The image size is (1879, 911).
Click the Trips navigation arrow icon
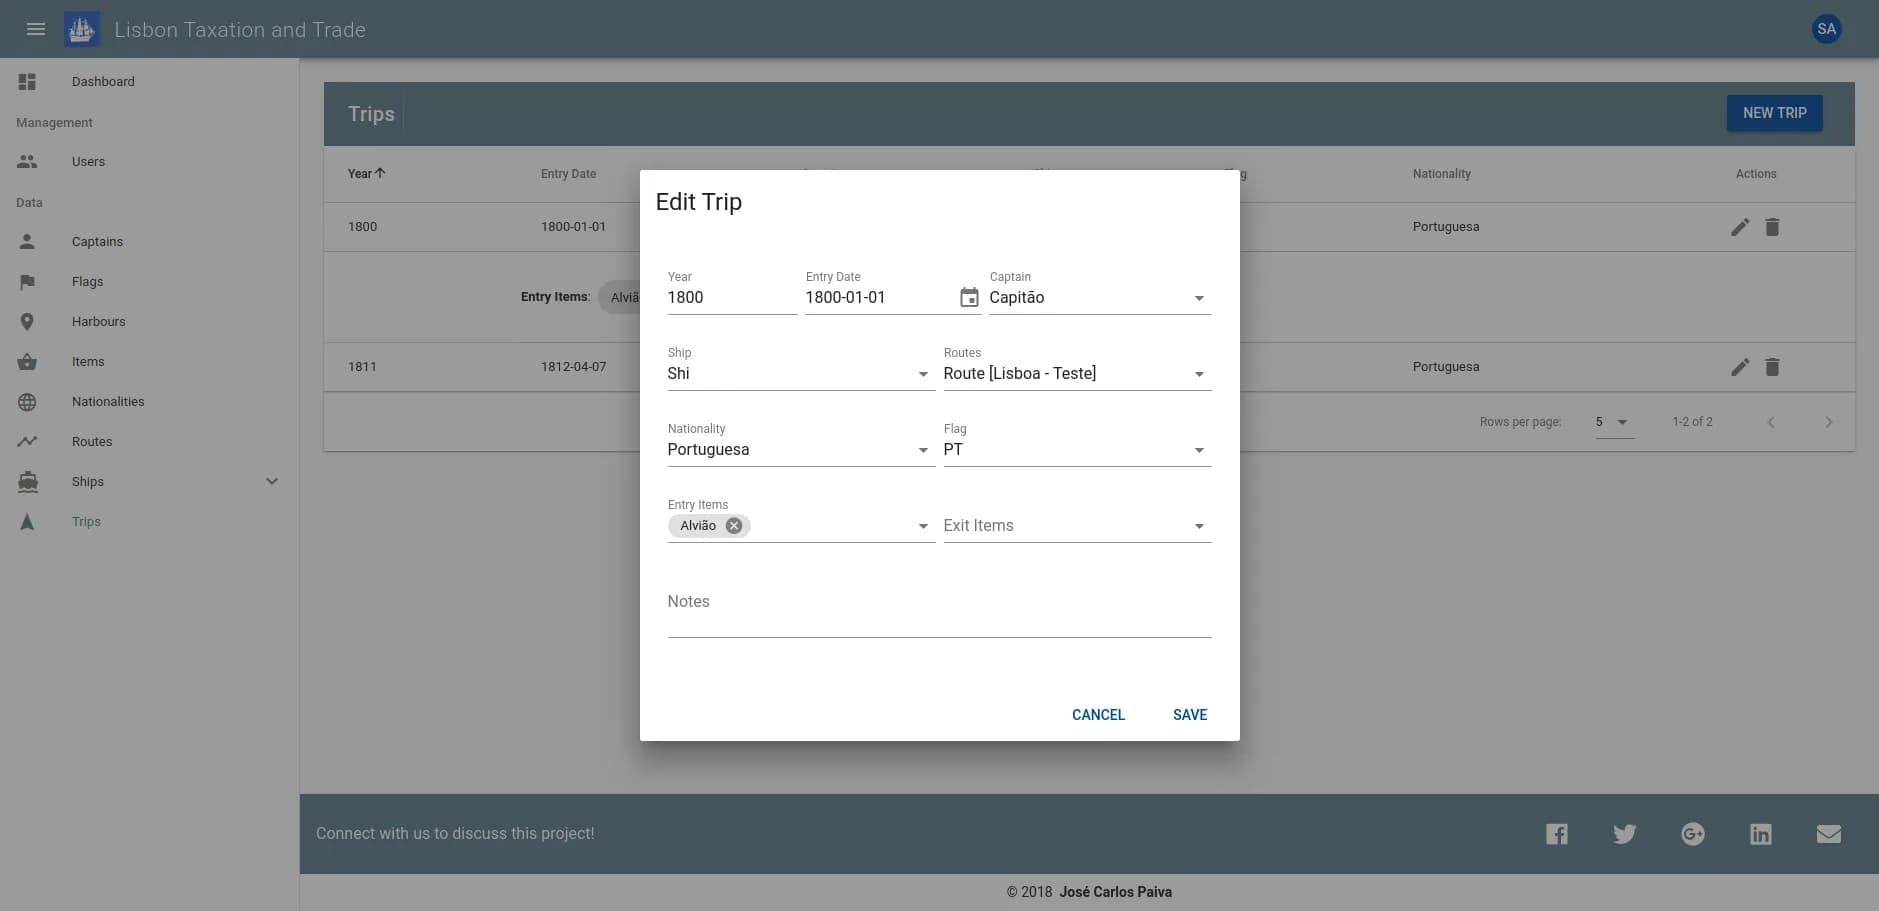click(27, 522)
